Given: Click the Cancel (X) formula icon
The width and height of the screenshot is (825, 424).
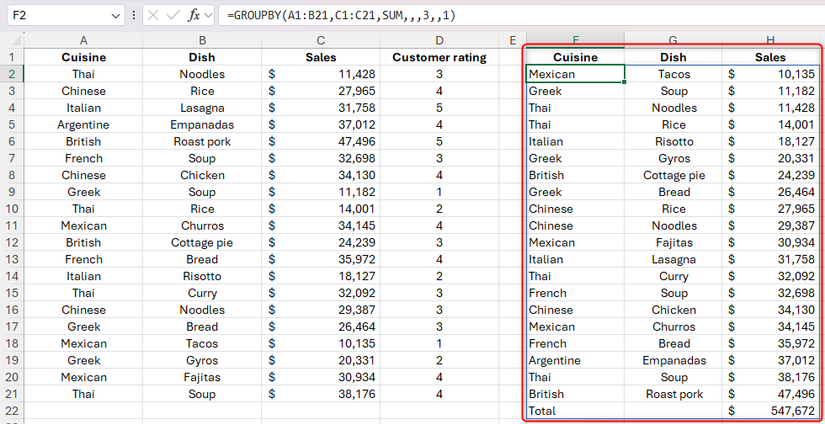Looking at the screenshot, I should (x=152, y=16).
